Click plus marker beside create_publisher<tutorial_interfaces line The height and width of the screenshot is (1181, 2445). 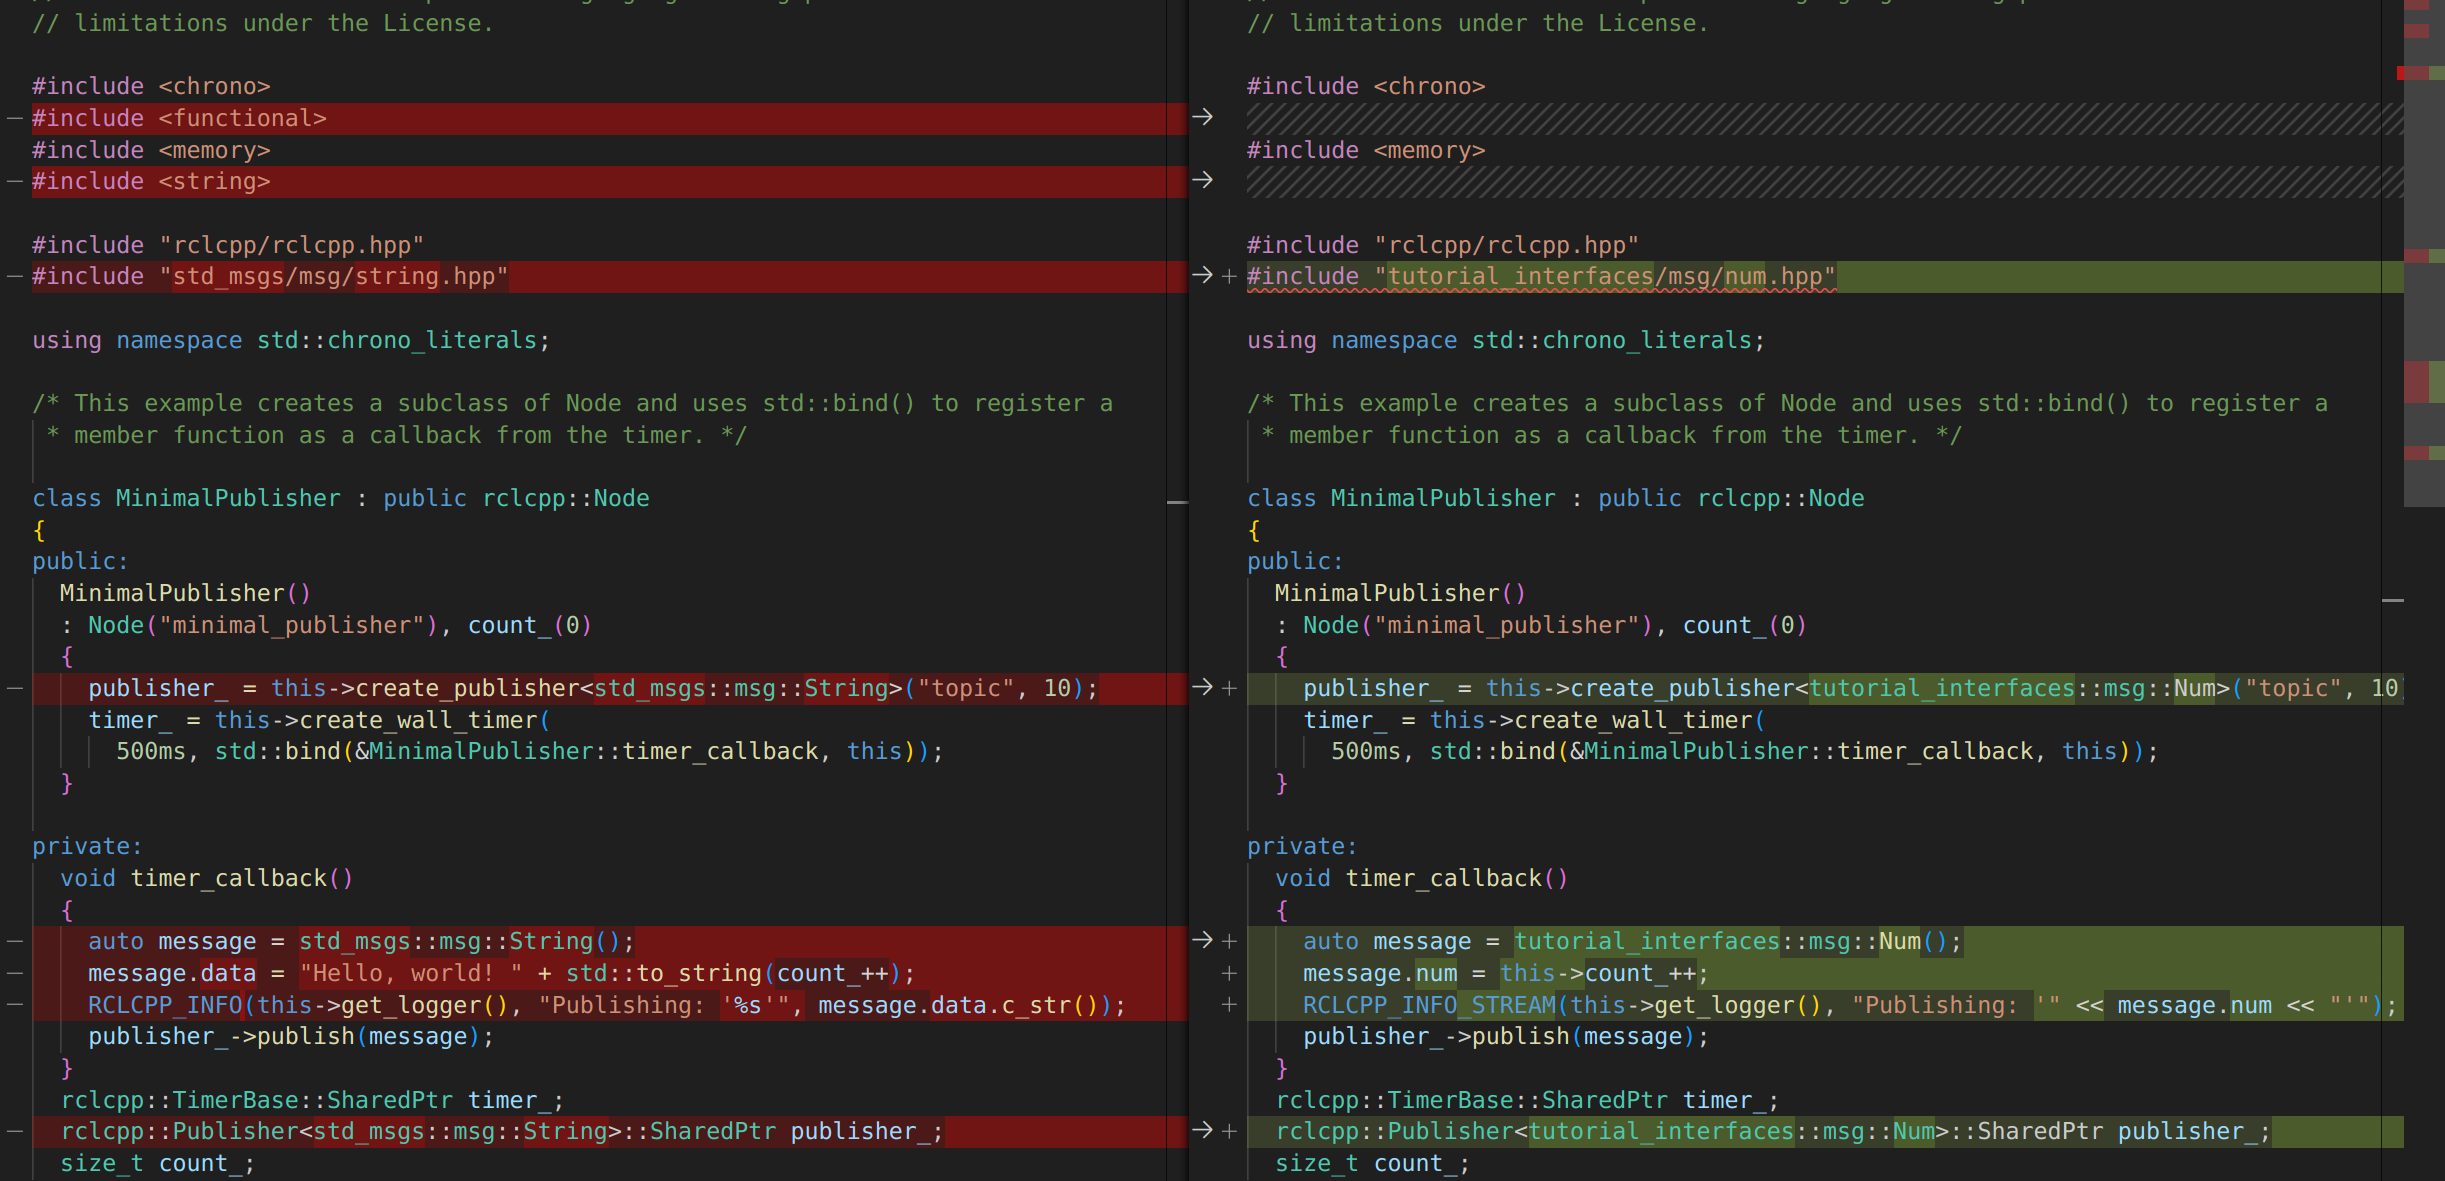1230,689
